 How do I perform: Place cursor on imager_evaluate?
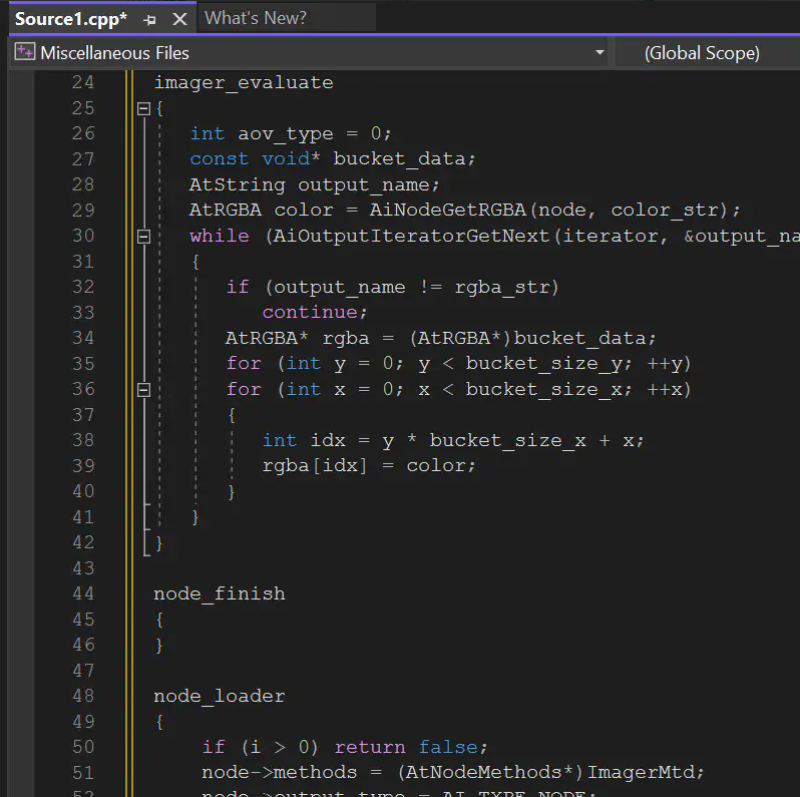tap(244, 83)
